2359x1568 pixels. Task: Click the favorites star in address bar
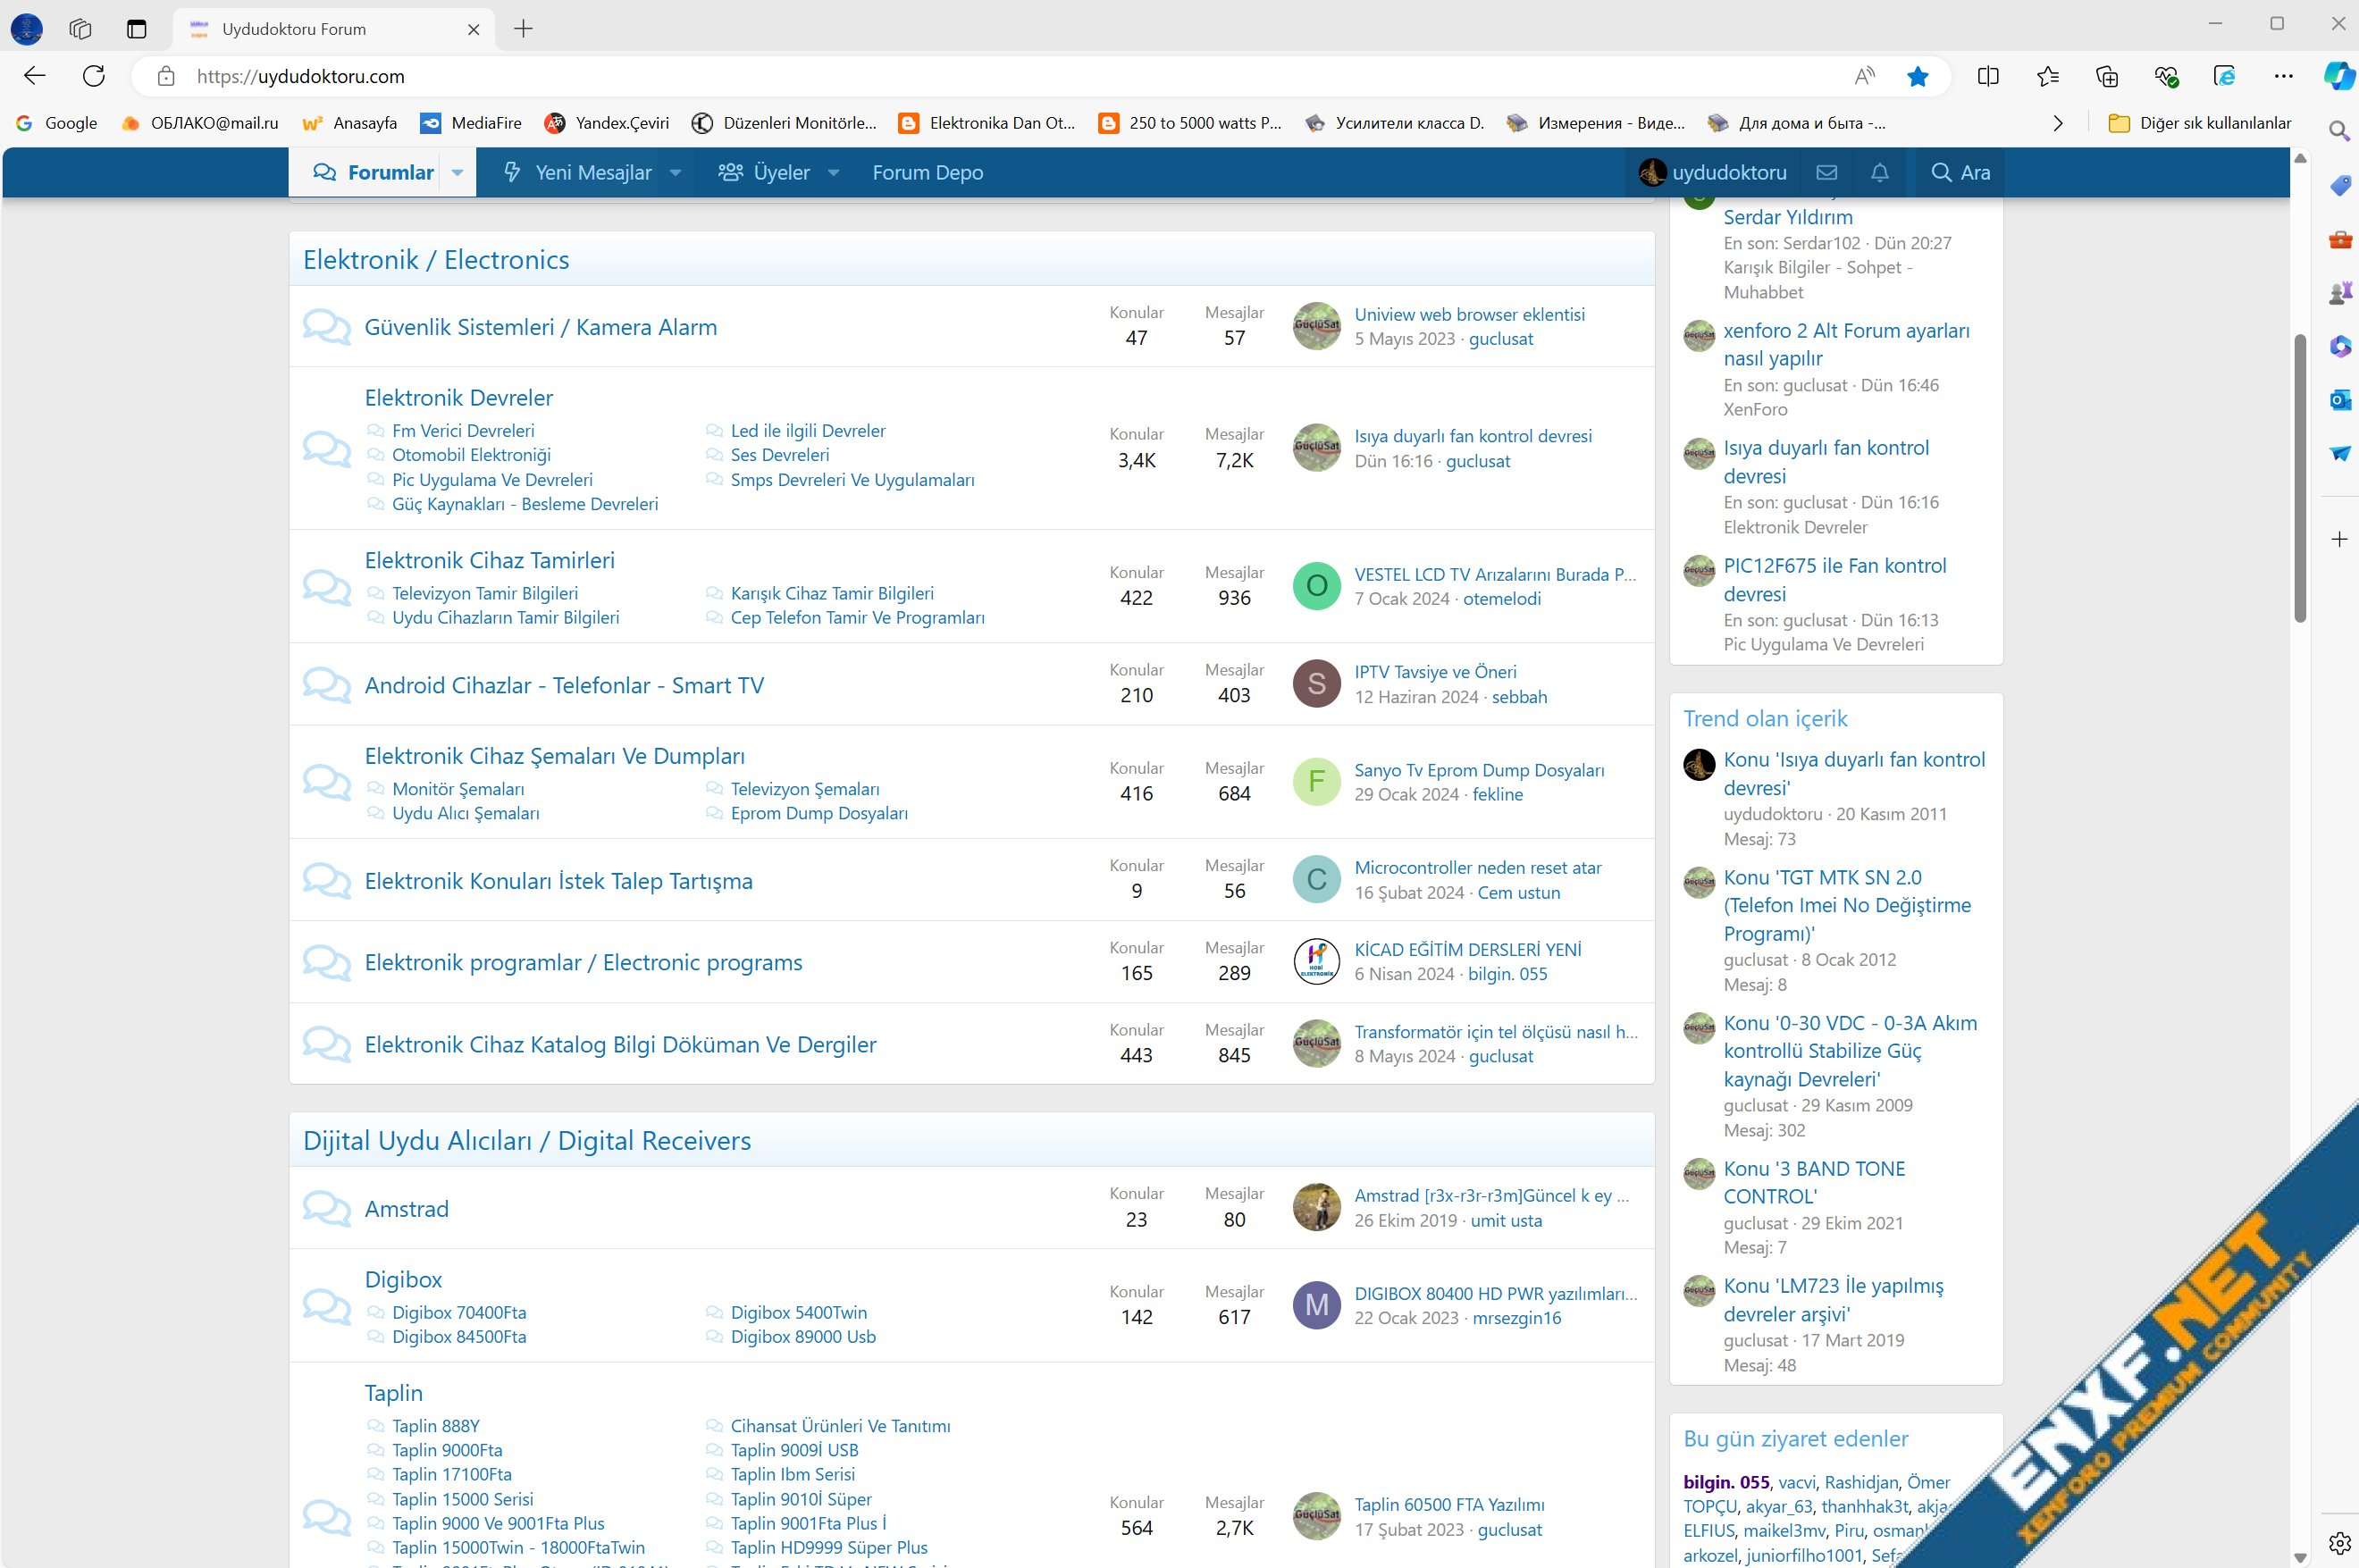point(1917,76)
